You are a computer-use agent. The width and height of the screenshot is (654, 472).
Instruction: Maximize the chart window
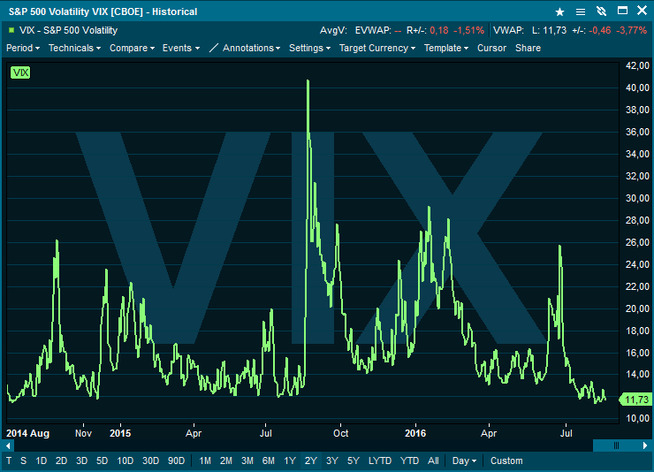pos(622,10)
